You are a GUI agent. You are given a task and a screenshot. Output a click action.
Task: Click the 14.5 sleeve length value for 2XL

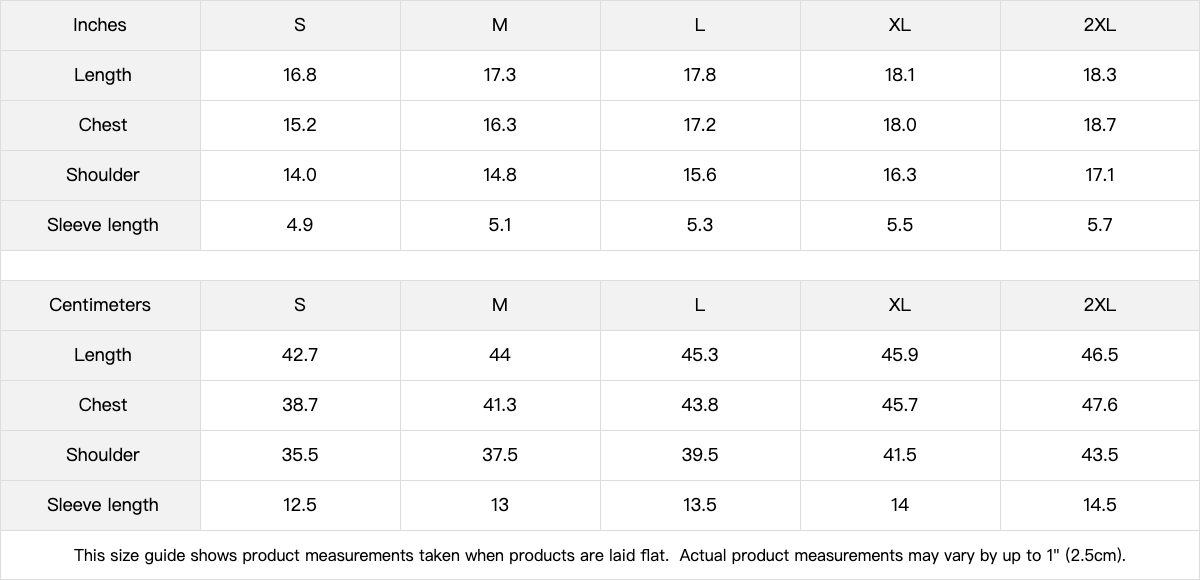pyautogui.click(x=1099, y=505)
